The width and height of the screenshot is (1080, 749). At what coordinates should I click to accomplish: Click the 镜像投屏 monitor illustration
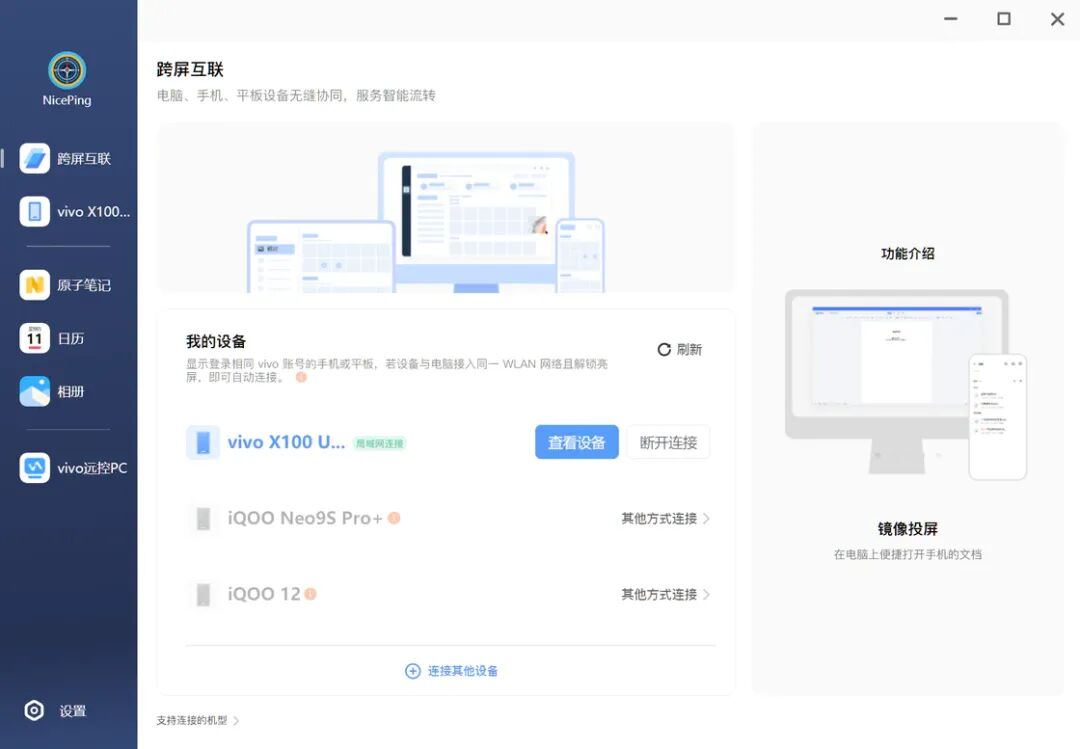click(906, 384)
